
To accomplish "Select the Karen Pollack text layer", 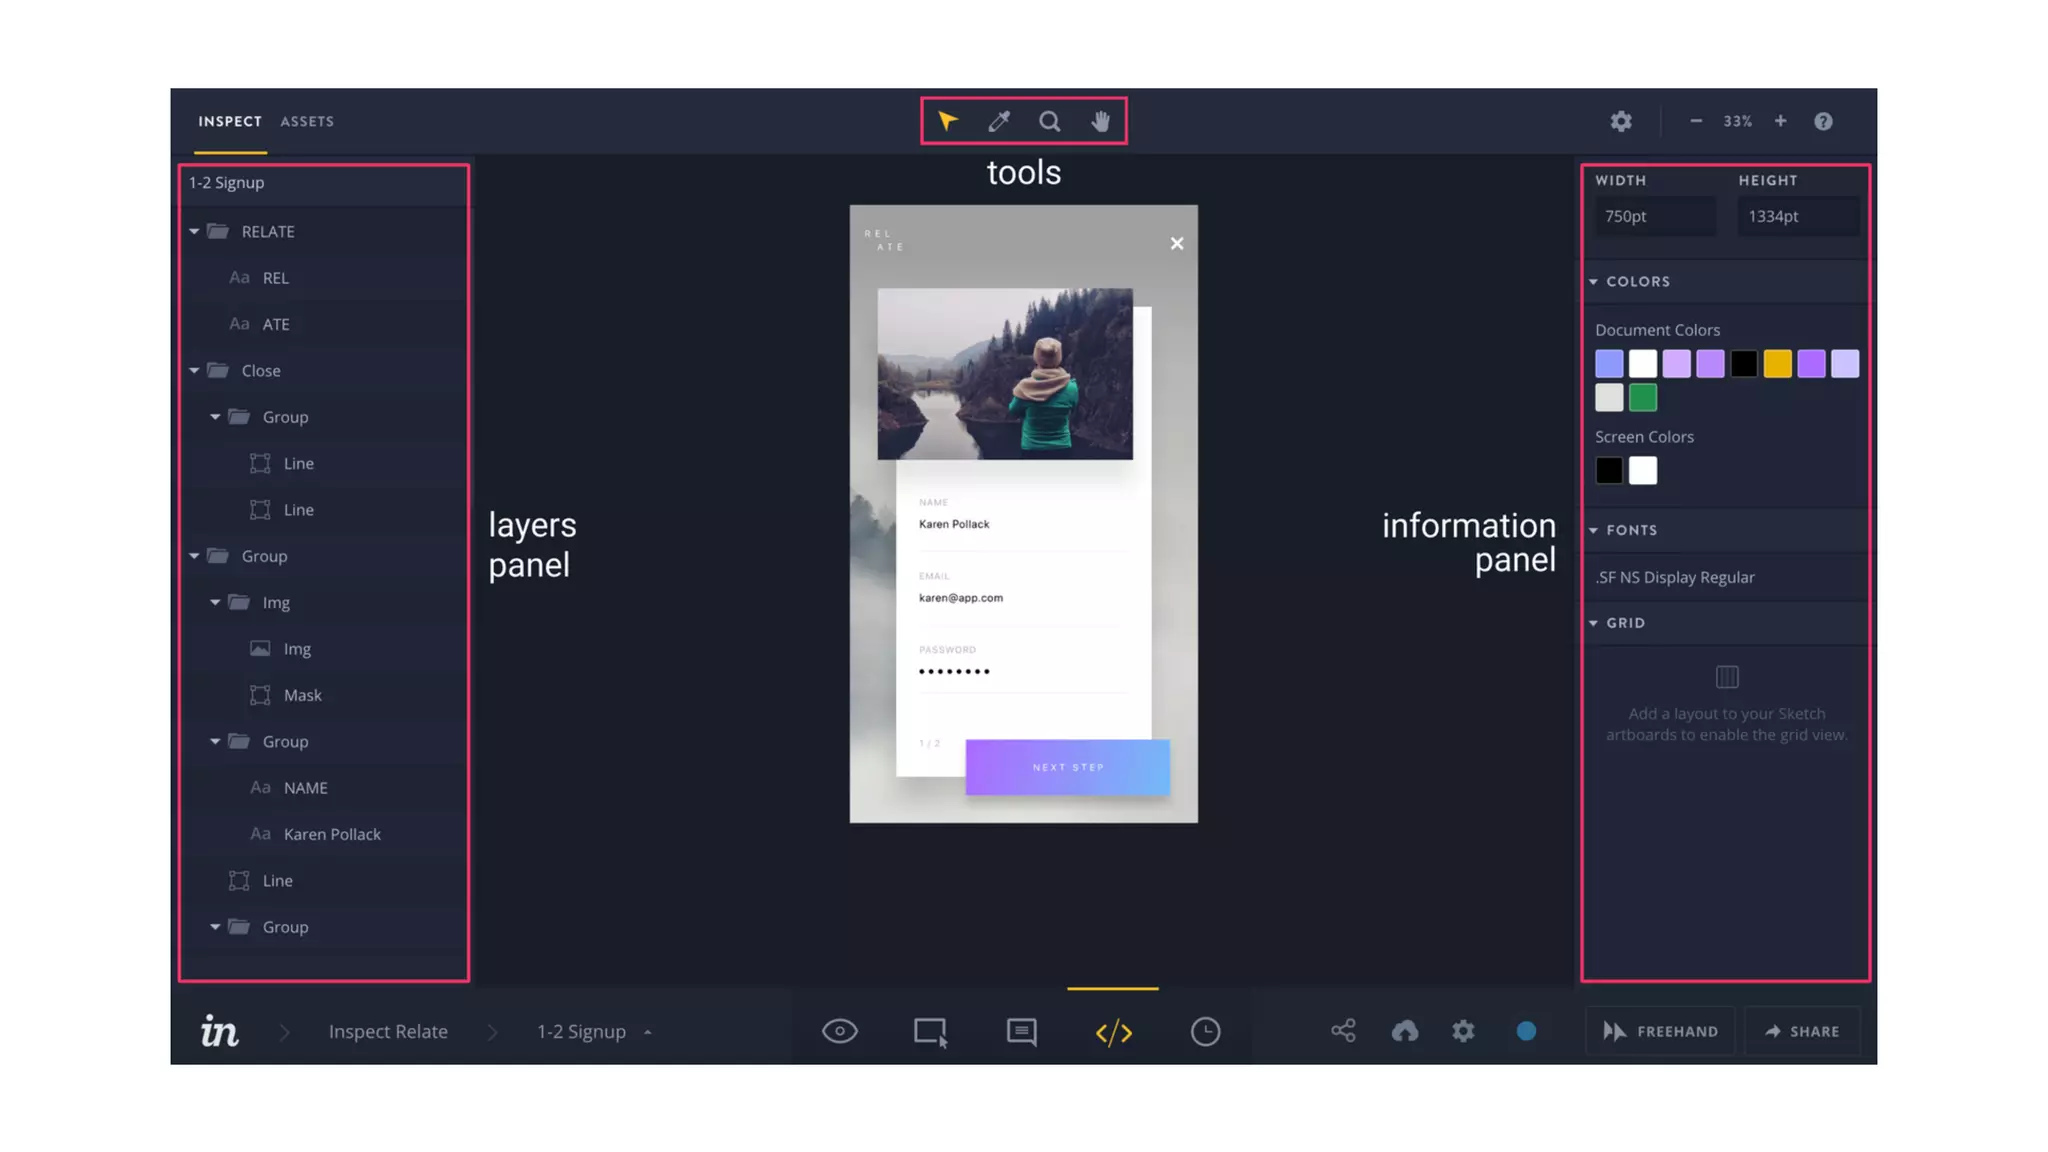I will [x=331, y=834].
